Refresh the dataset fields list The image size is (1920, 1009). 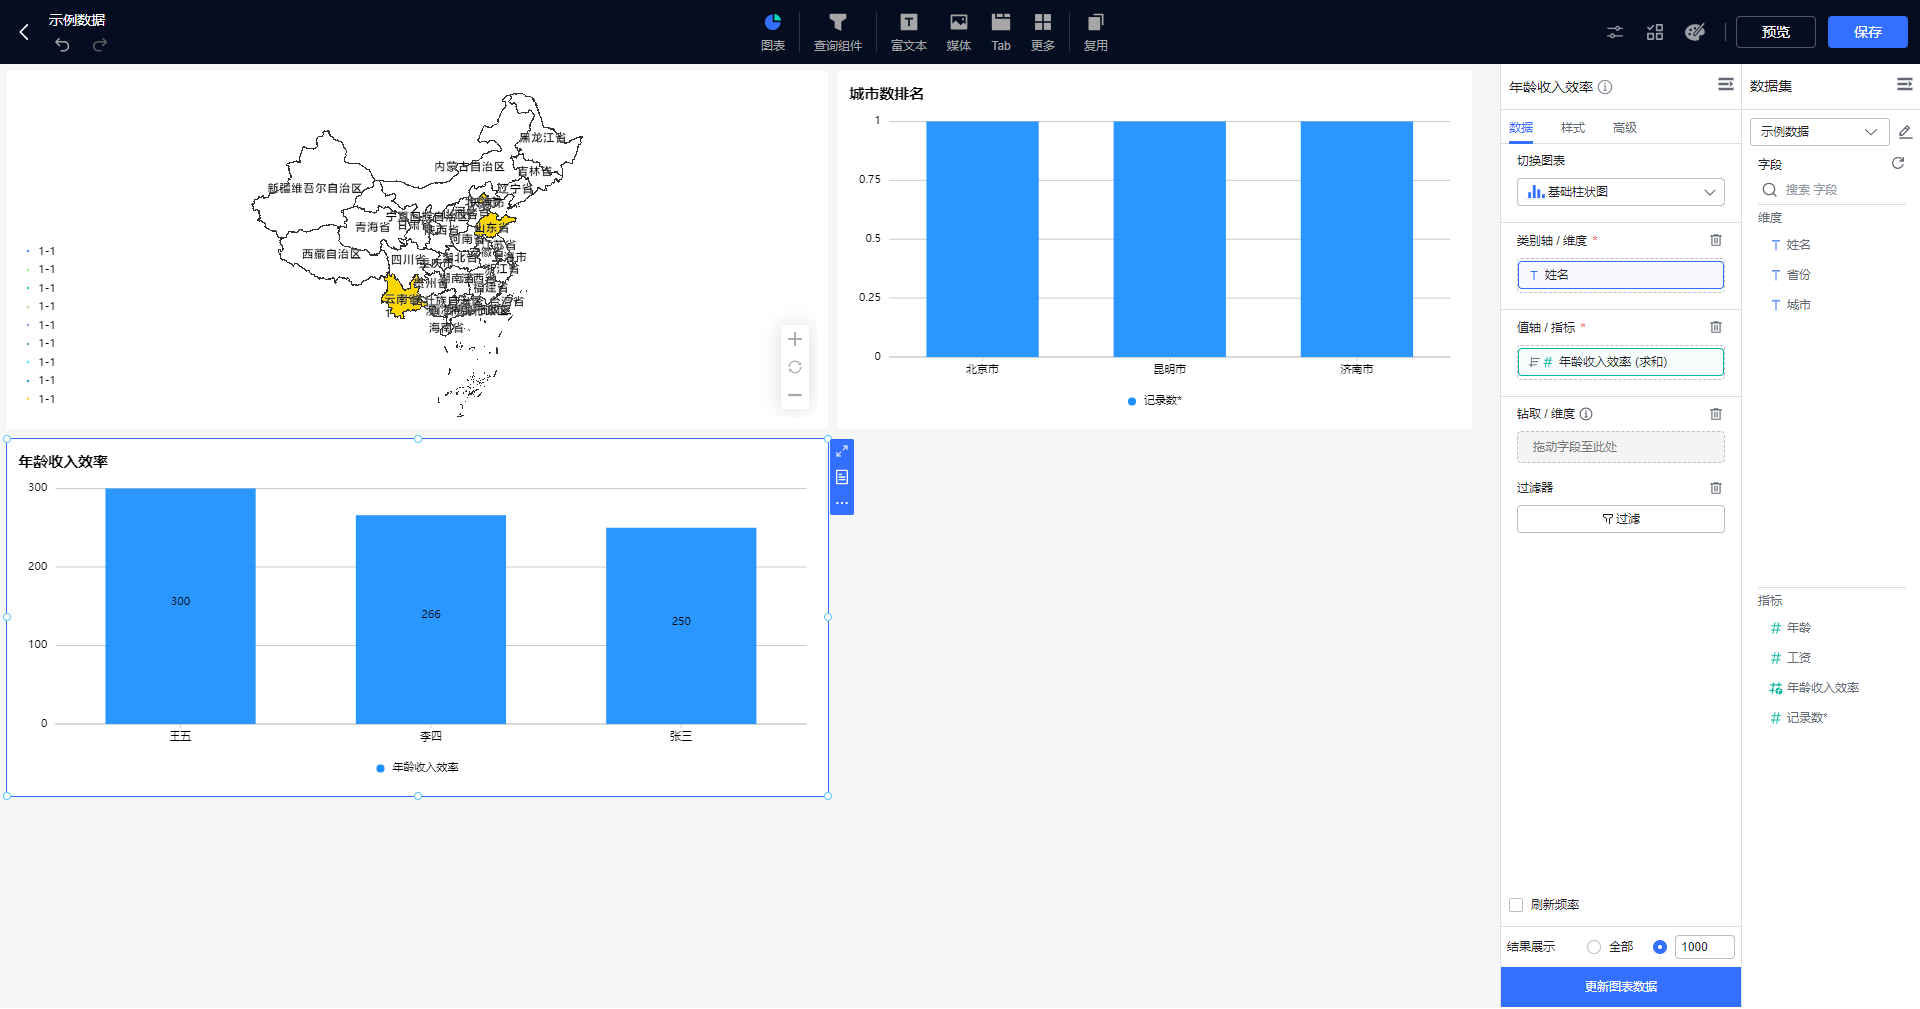click(1897, 163)
